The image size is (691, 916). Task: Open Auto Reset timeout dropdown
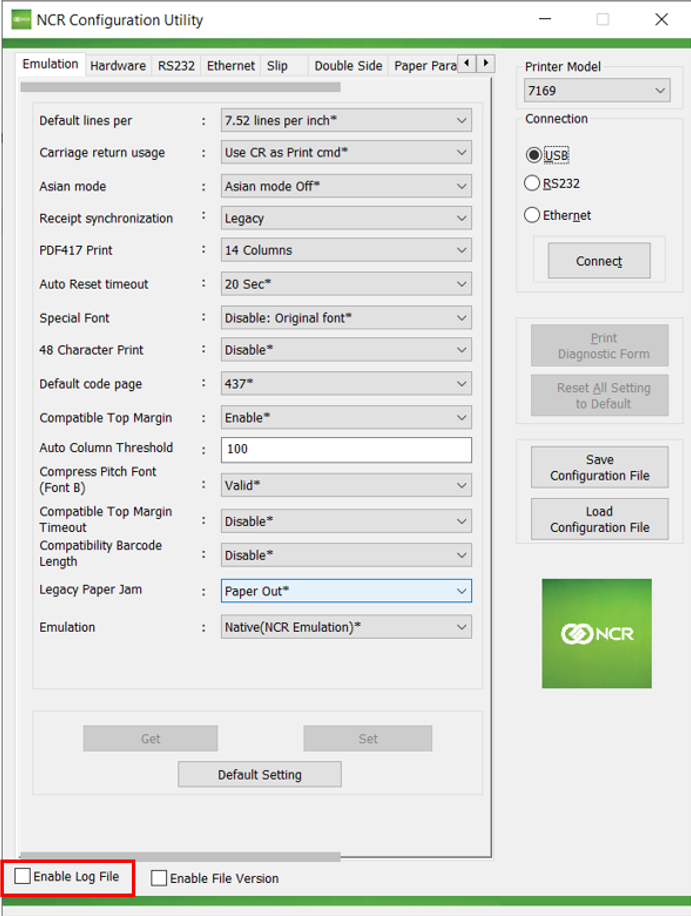pos(346,284)
